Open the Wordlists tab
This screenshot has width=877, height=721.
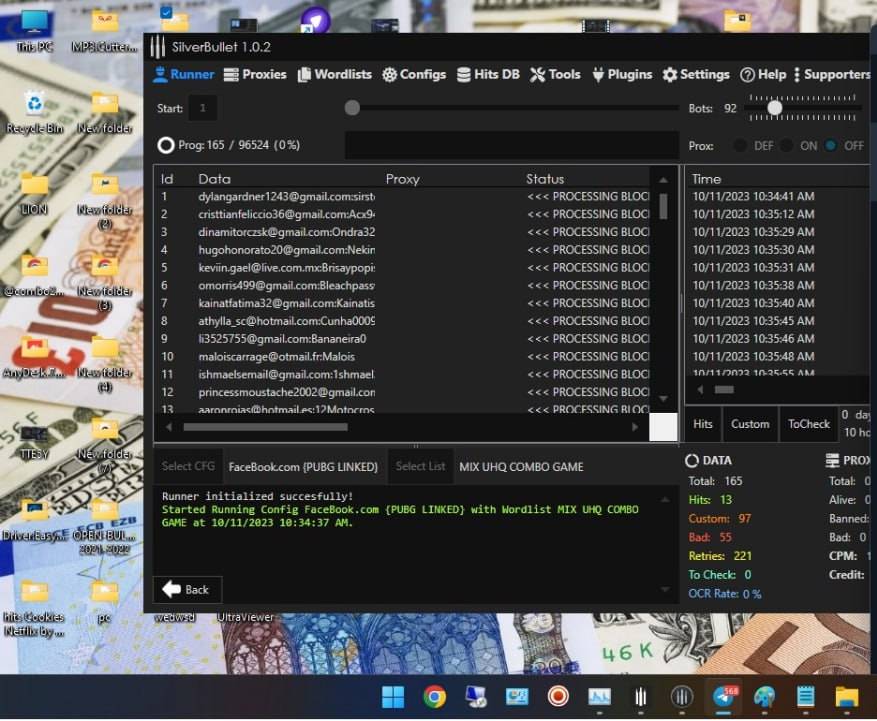pyautogui.click(x=334, y=74)
